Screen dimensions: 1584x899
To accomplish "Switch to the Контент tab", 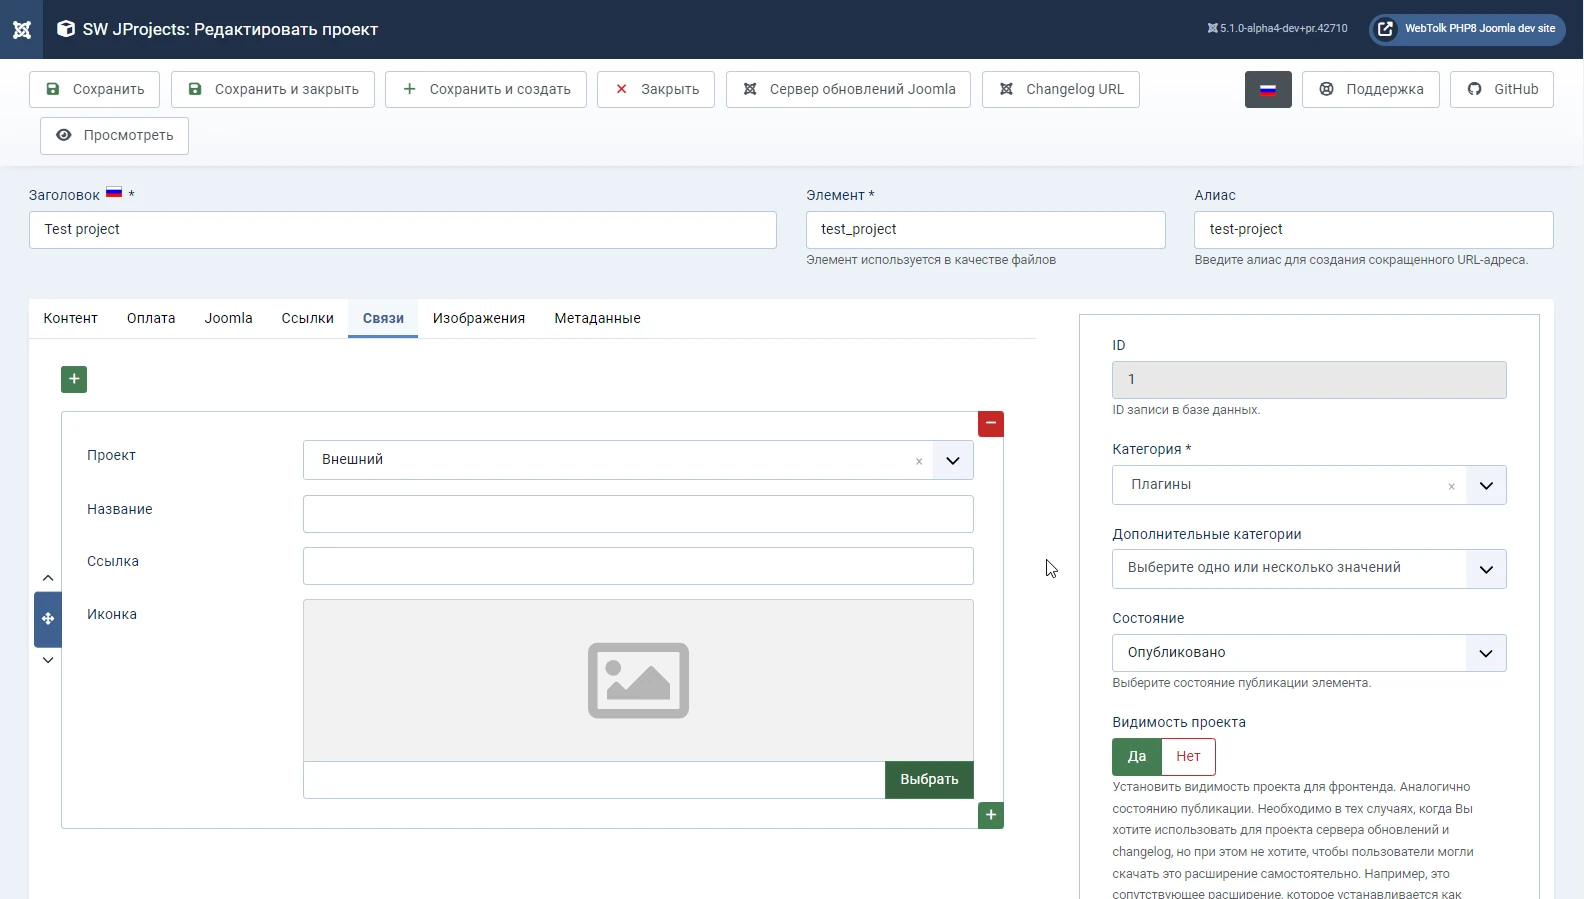I will click(x=70, y=318).
